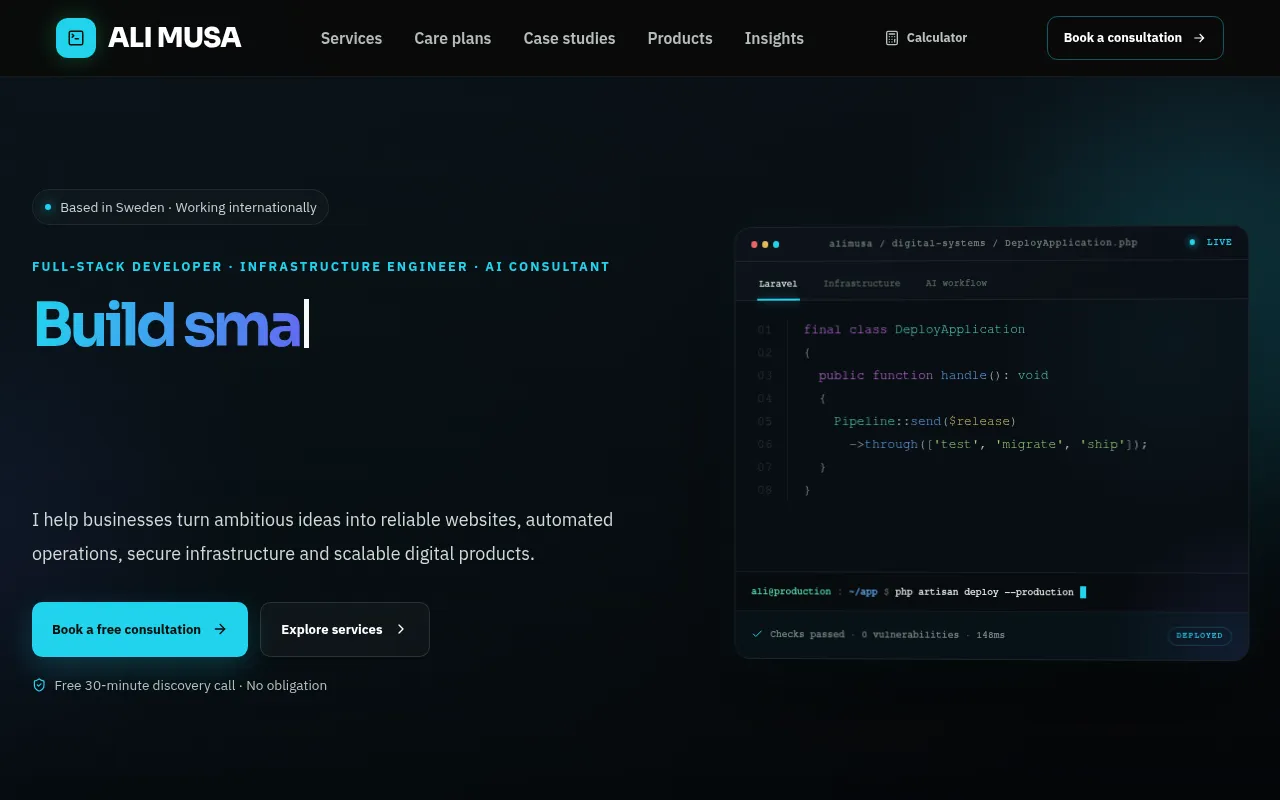Click the red dot in the code window
This screenshot has width=1280, height=800.
pyautogui.click(x=755, y=244)
